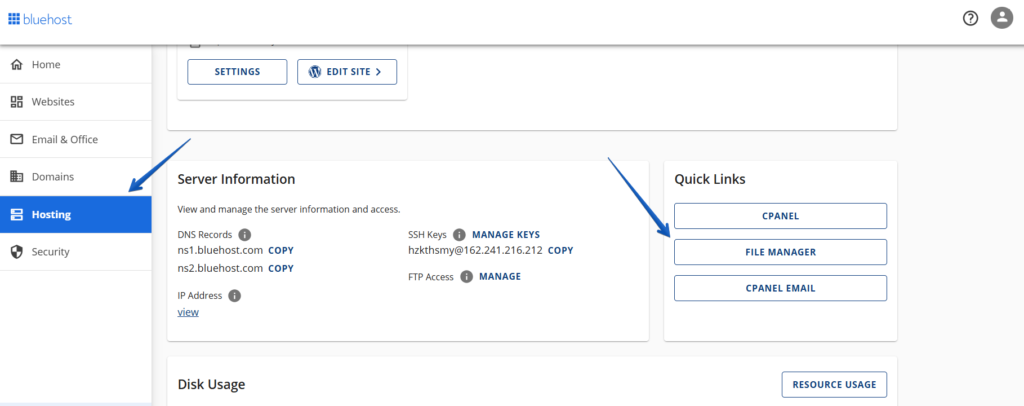Open Security in the sidebar

[76, 251]
